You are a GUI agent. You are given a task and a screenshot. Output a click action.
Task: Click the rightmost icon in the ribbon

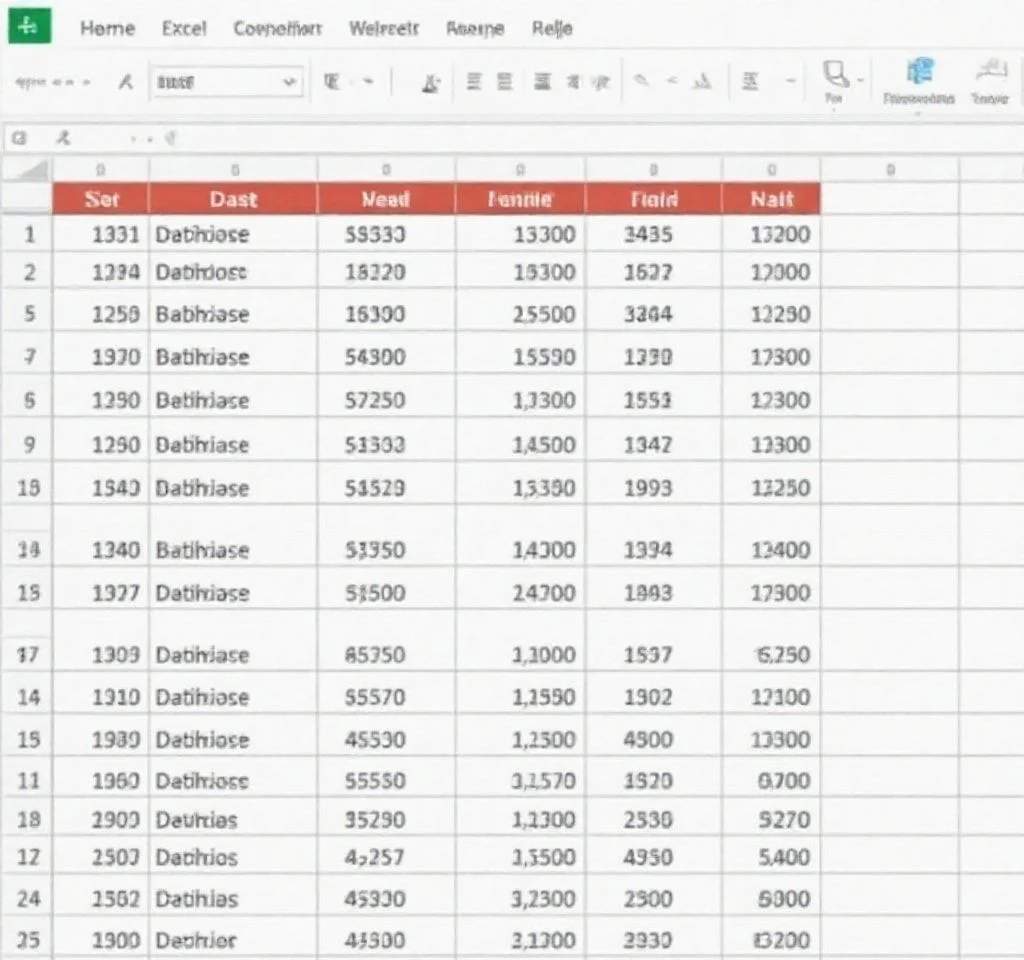[x=990, y=72]
